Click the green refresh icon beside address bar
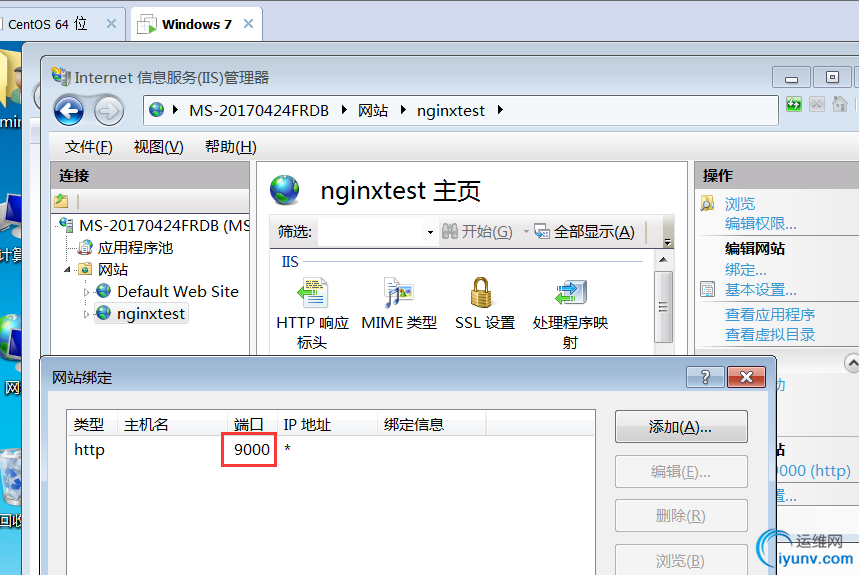This screenshot has width=859, height=575. coord(794,104)
